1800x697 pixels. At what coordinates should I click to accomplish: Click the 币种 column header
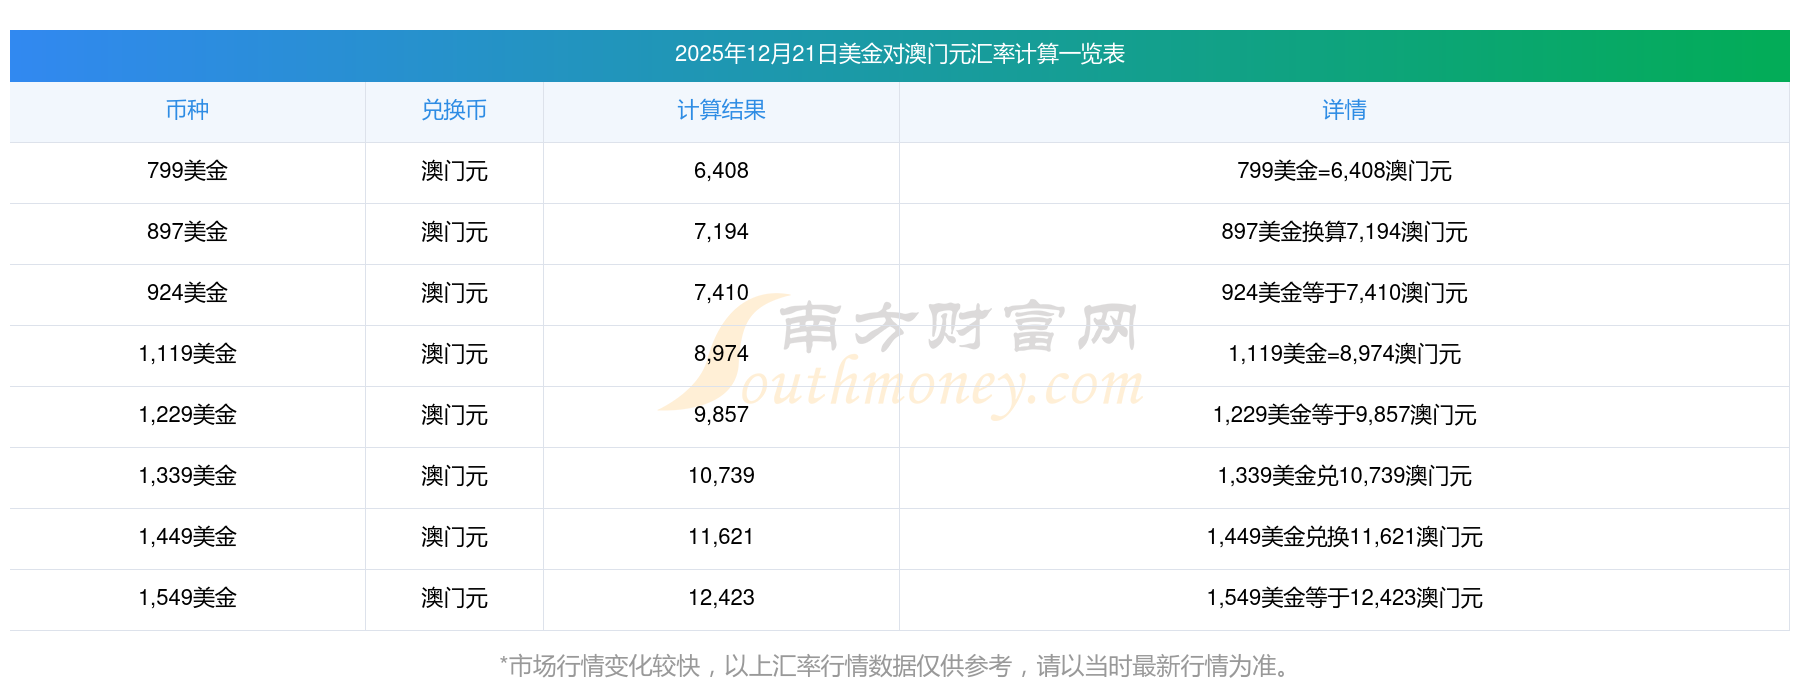187,110
